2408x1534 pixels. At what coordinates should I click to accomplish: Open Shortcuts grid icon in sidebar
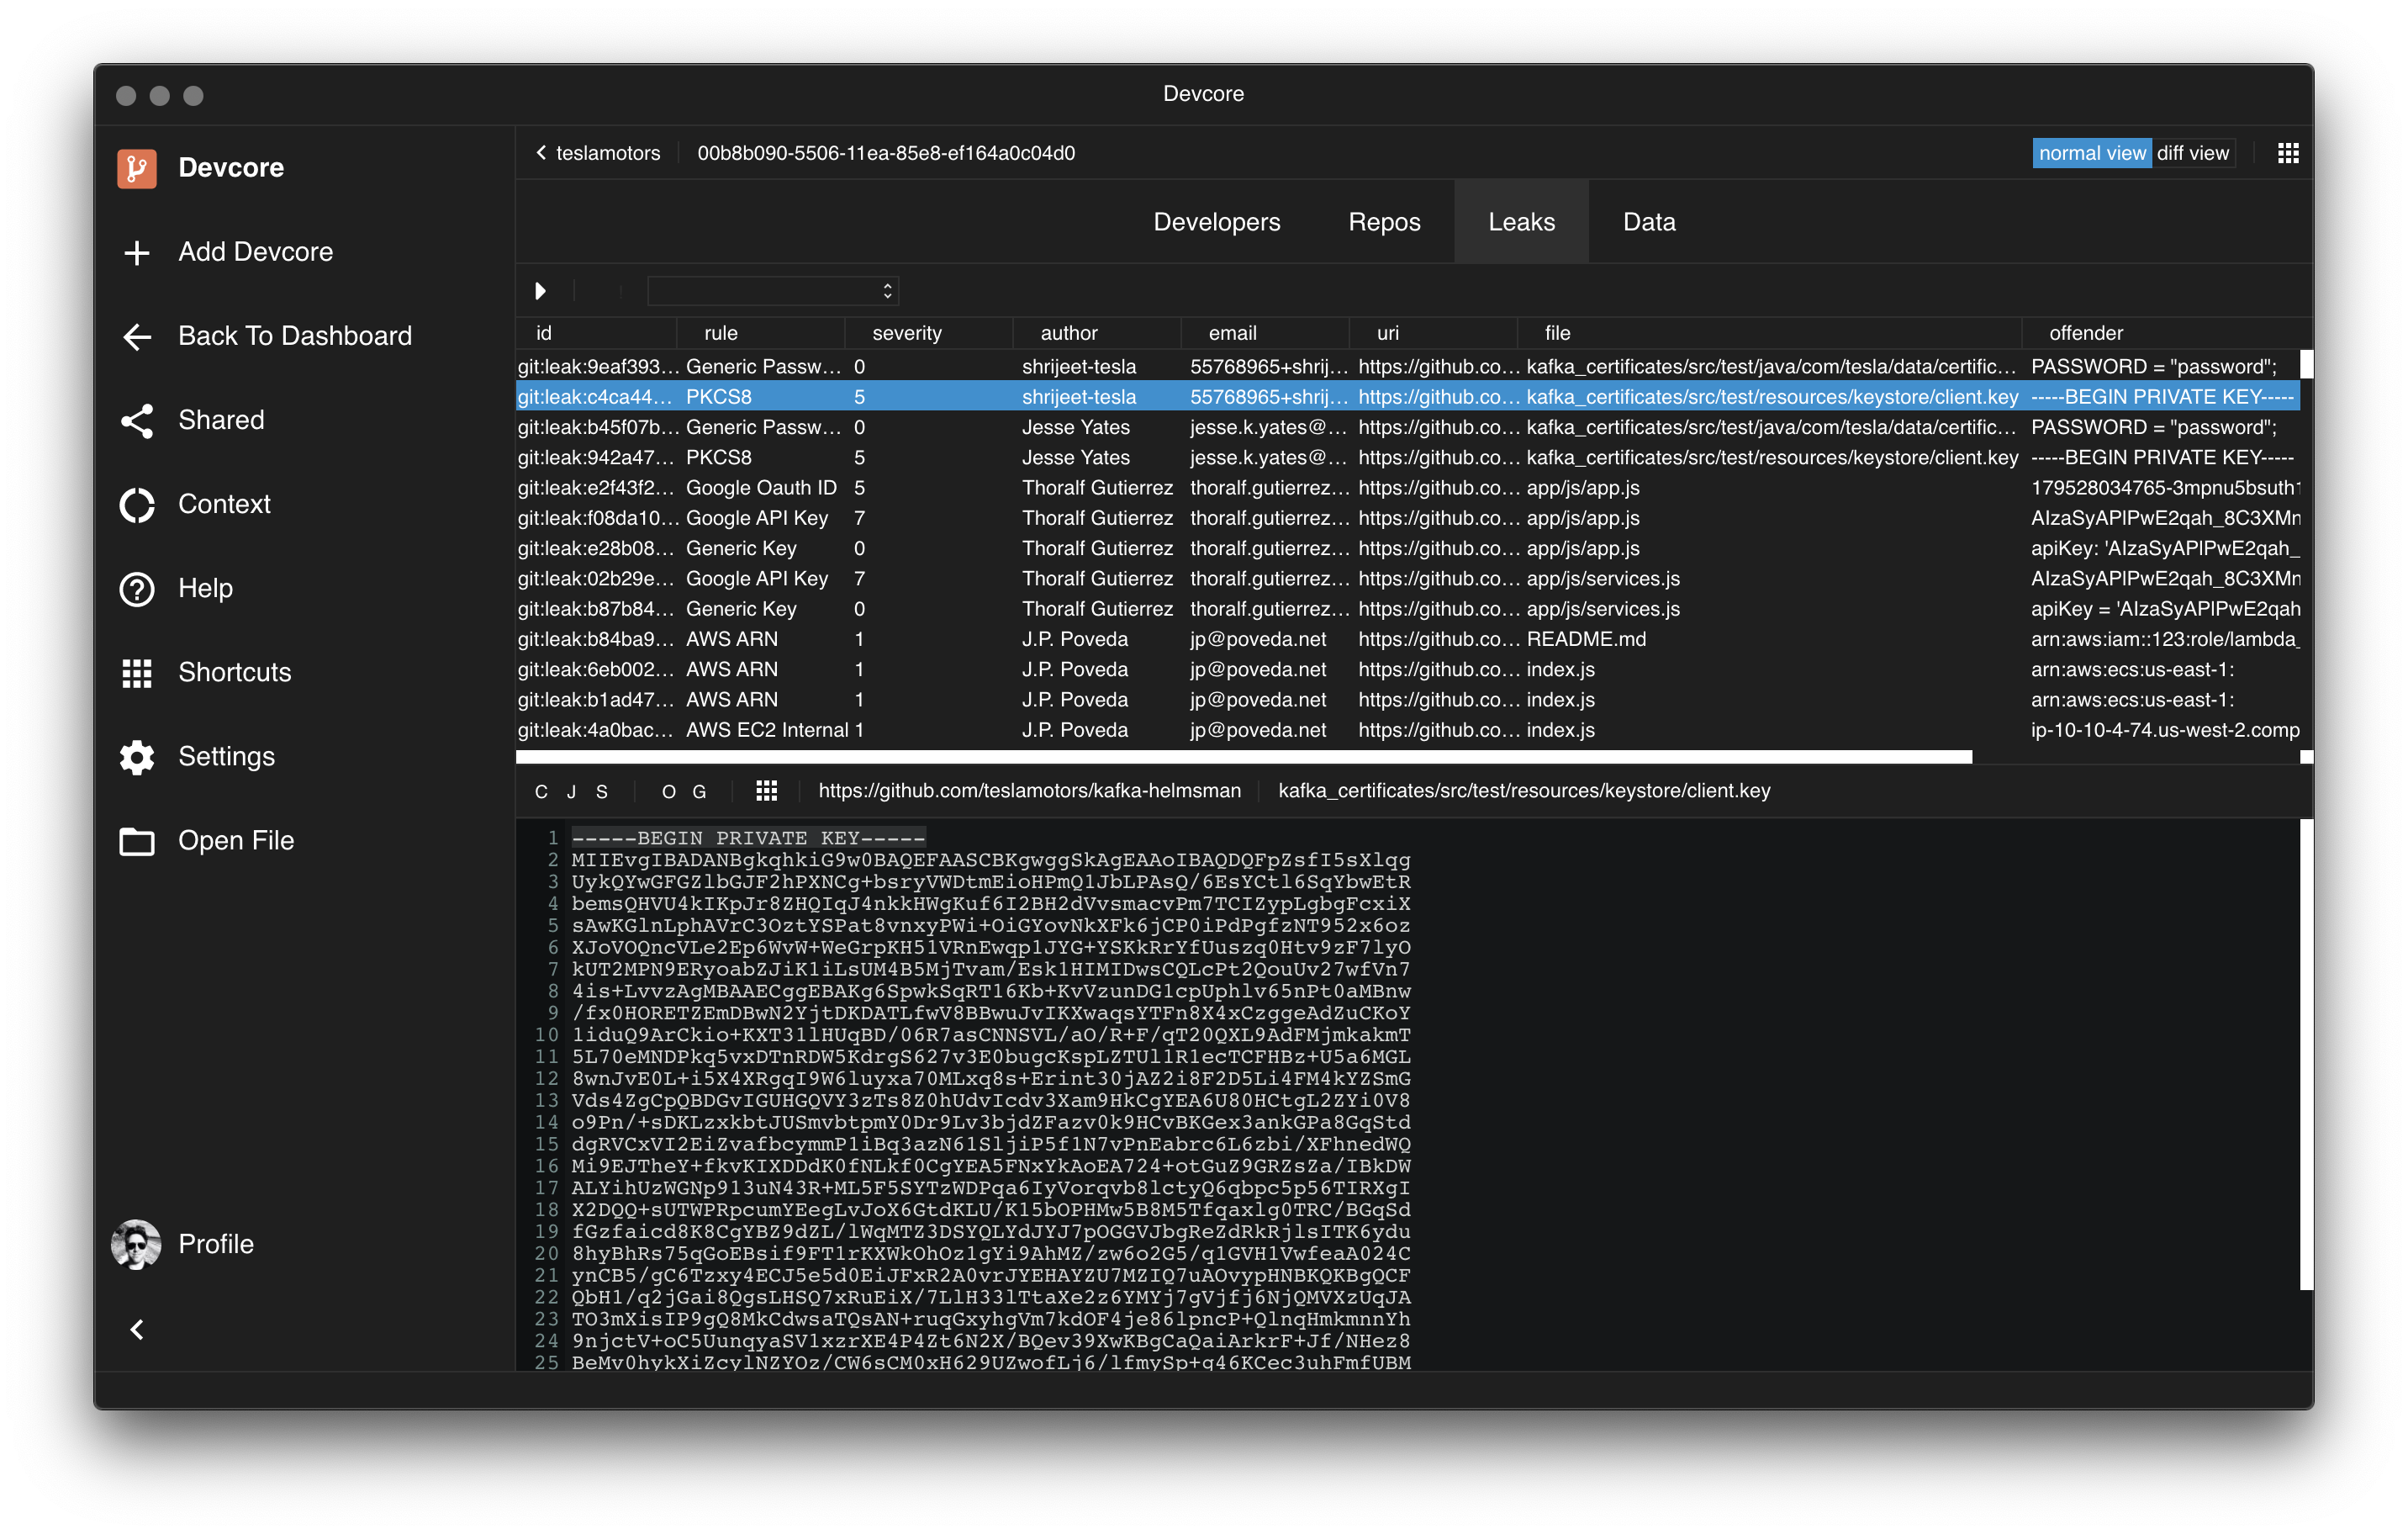point(137,672)
